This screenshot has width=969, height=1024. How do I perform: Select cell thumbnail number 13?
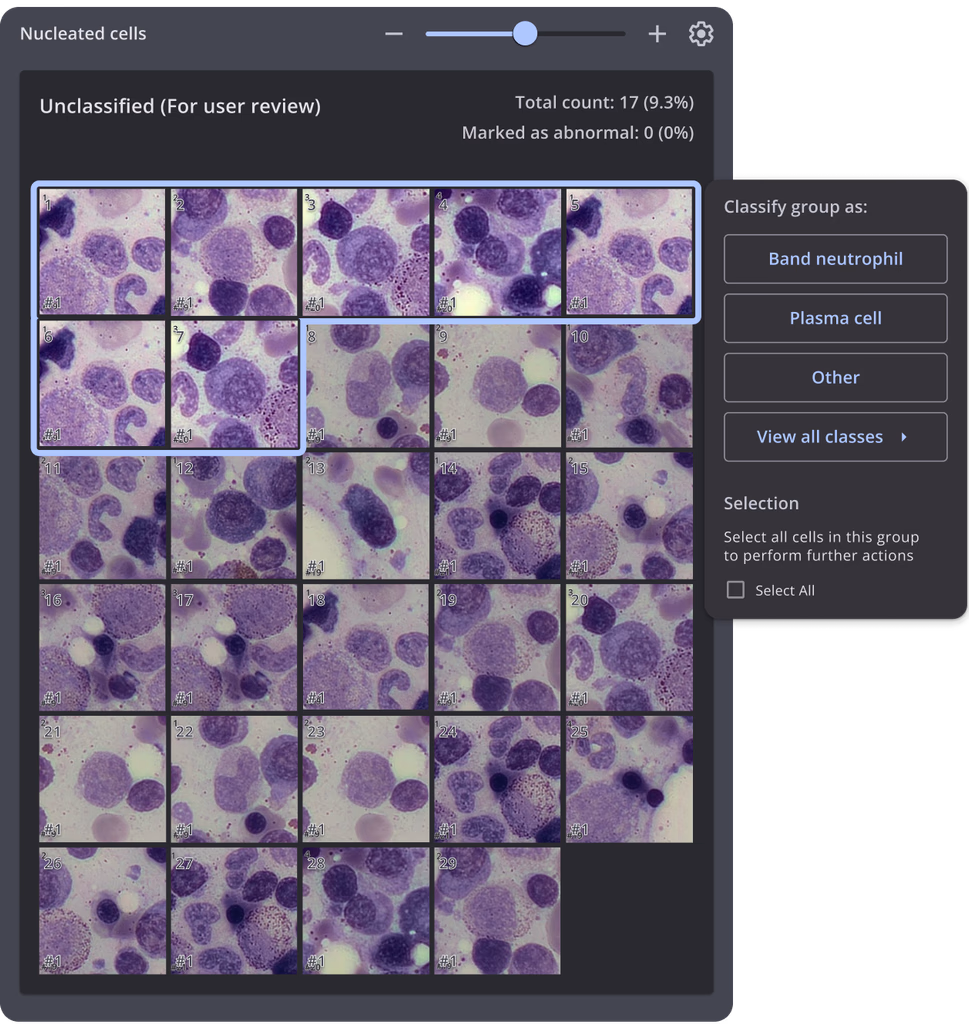[x=366, y=517]
